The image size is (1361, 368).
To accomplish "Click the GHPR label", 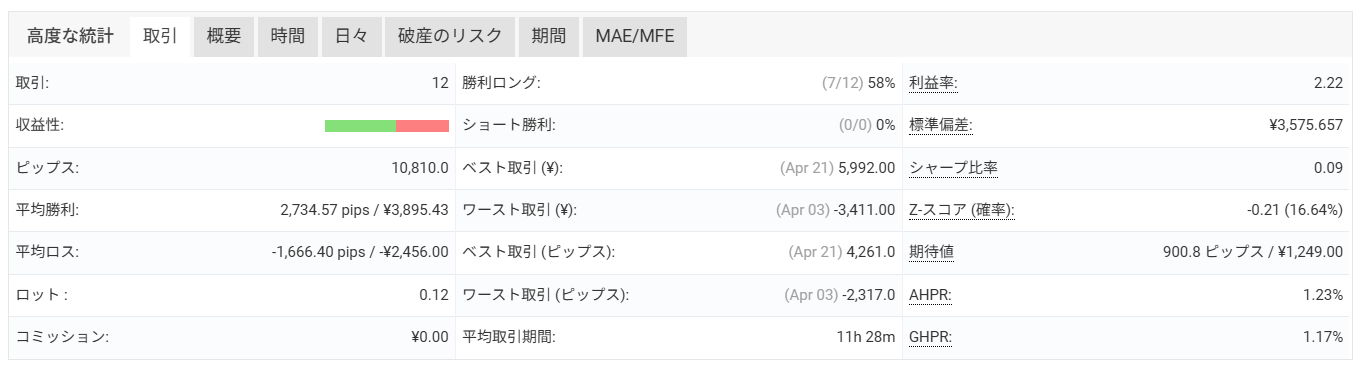I will [x=930, y=337].
